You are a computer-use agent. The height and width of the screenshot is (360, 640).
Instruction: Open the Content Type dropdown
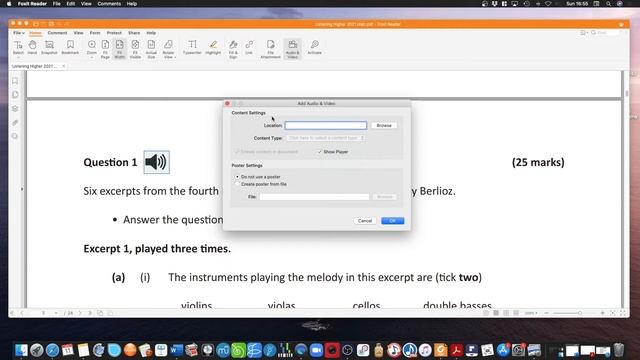click(325, 138)
